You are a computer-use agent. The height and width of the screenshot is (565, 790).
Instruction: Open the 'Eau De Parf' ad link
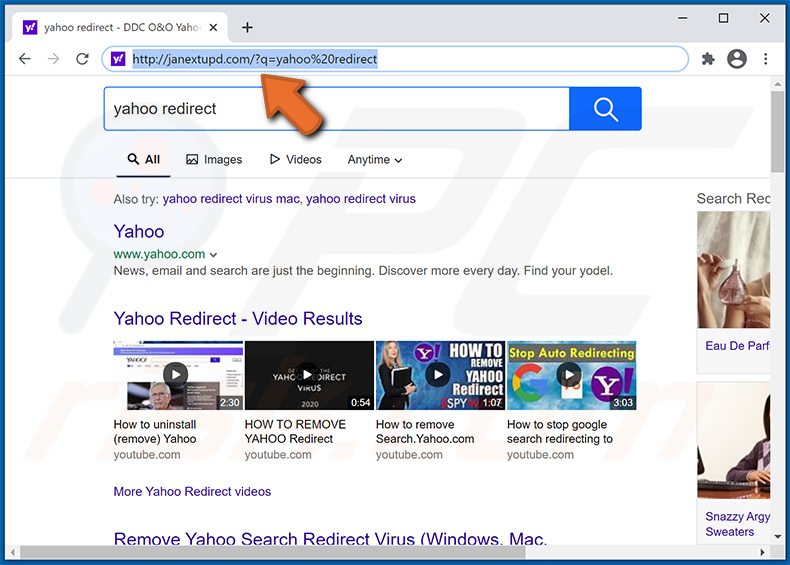[x=737, y=346]
